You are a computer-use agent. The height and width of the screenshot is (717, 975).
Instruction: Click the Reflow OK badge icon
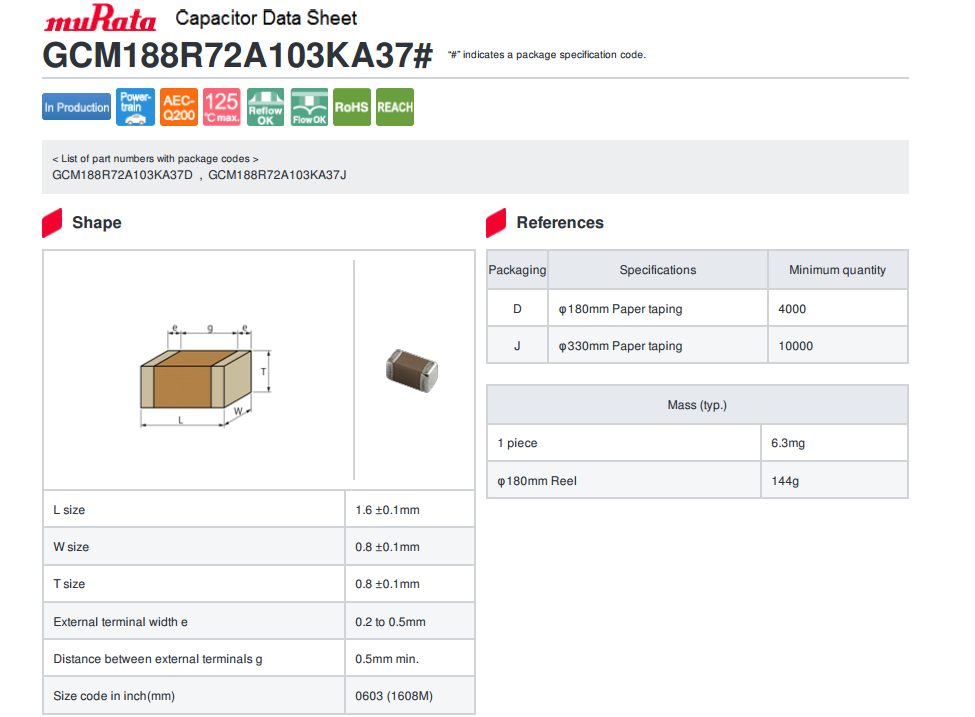point(266,107)
